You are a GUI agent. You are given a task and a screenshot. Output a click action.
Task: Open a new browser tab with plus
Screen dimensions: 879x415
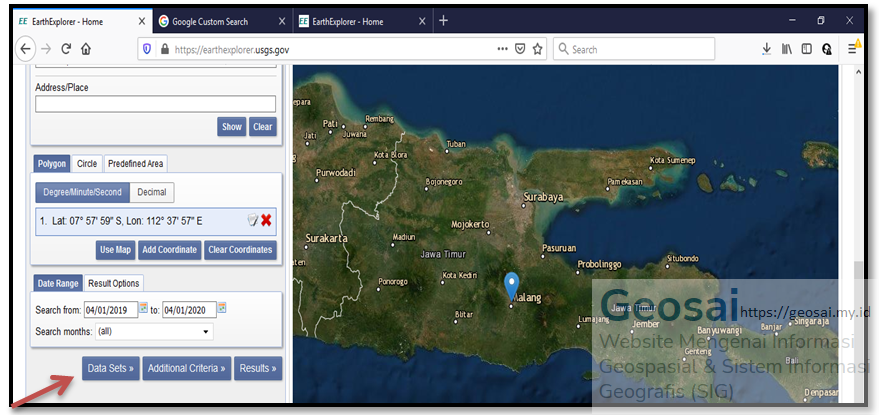(x=443, y=21)
